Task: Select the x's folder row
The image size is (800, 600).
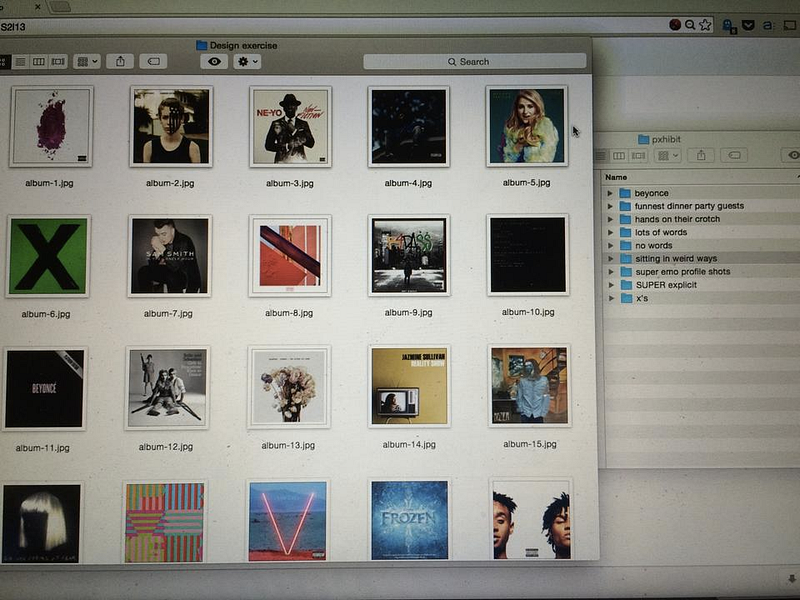Action: (x=702, y=298)
